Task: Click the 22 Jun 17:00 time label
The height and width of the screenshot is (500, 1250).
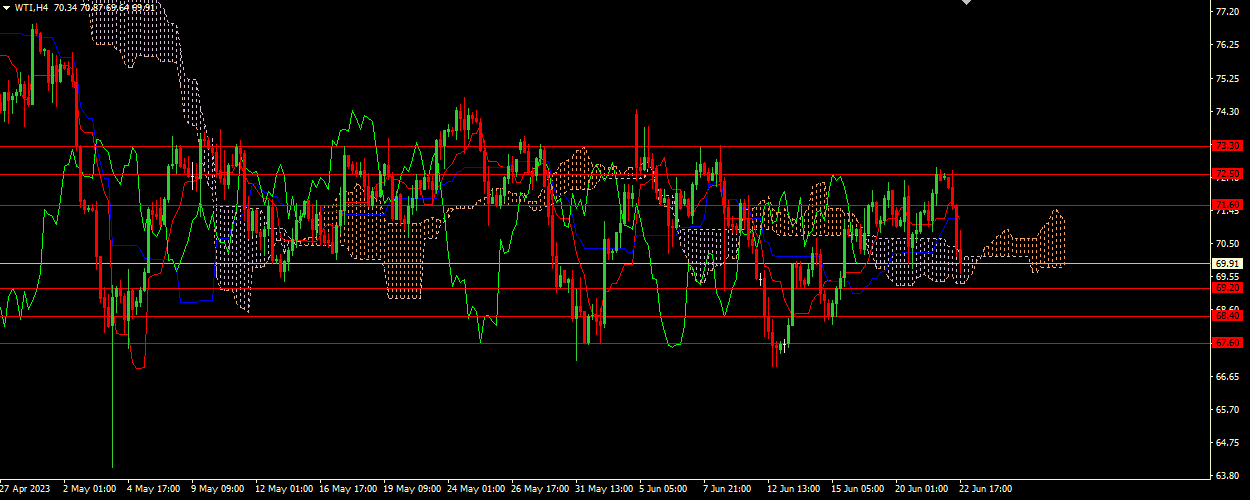Action: click(987, 489)
